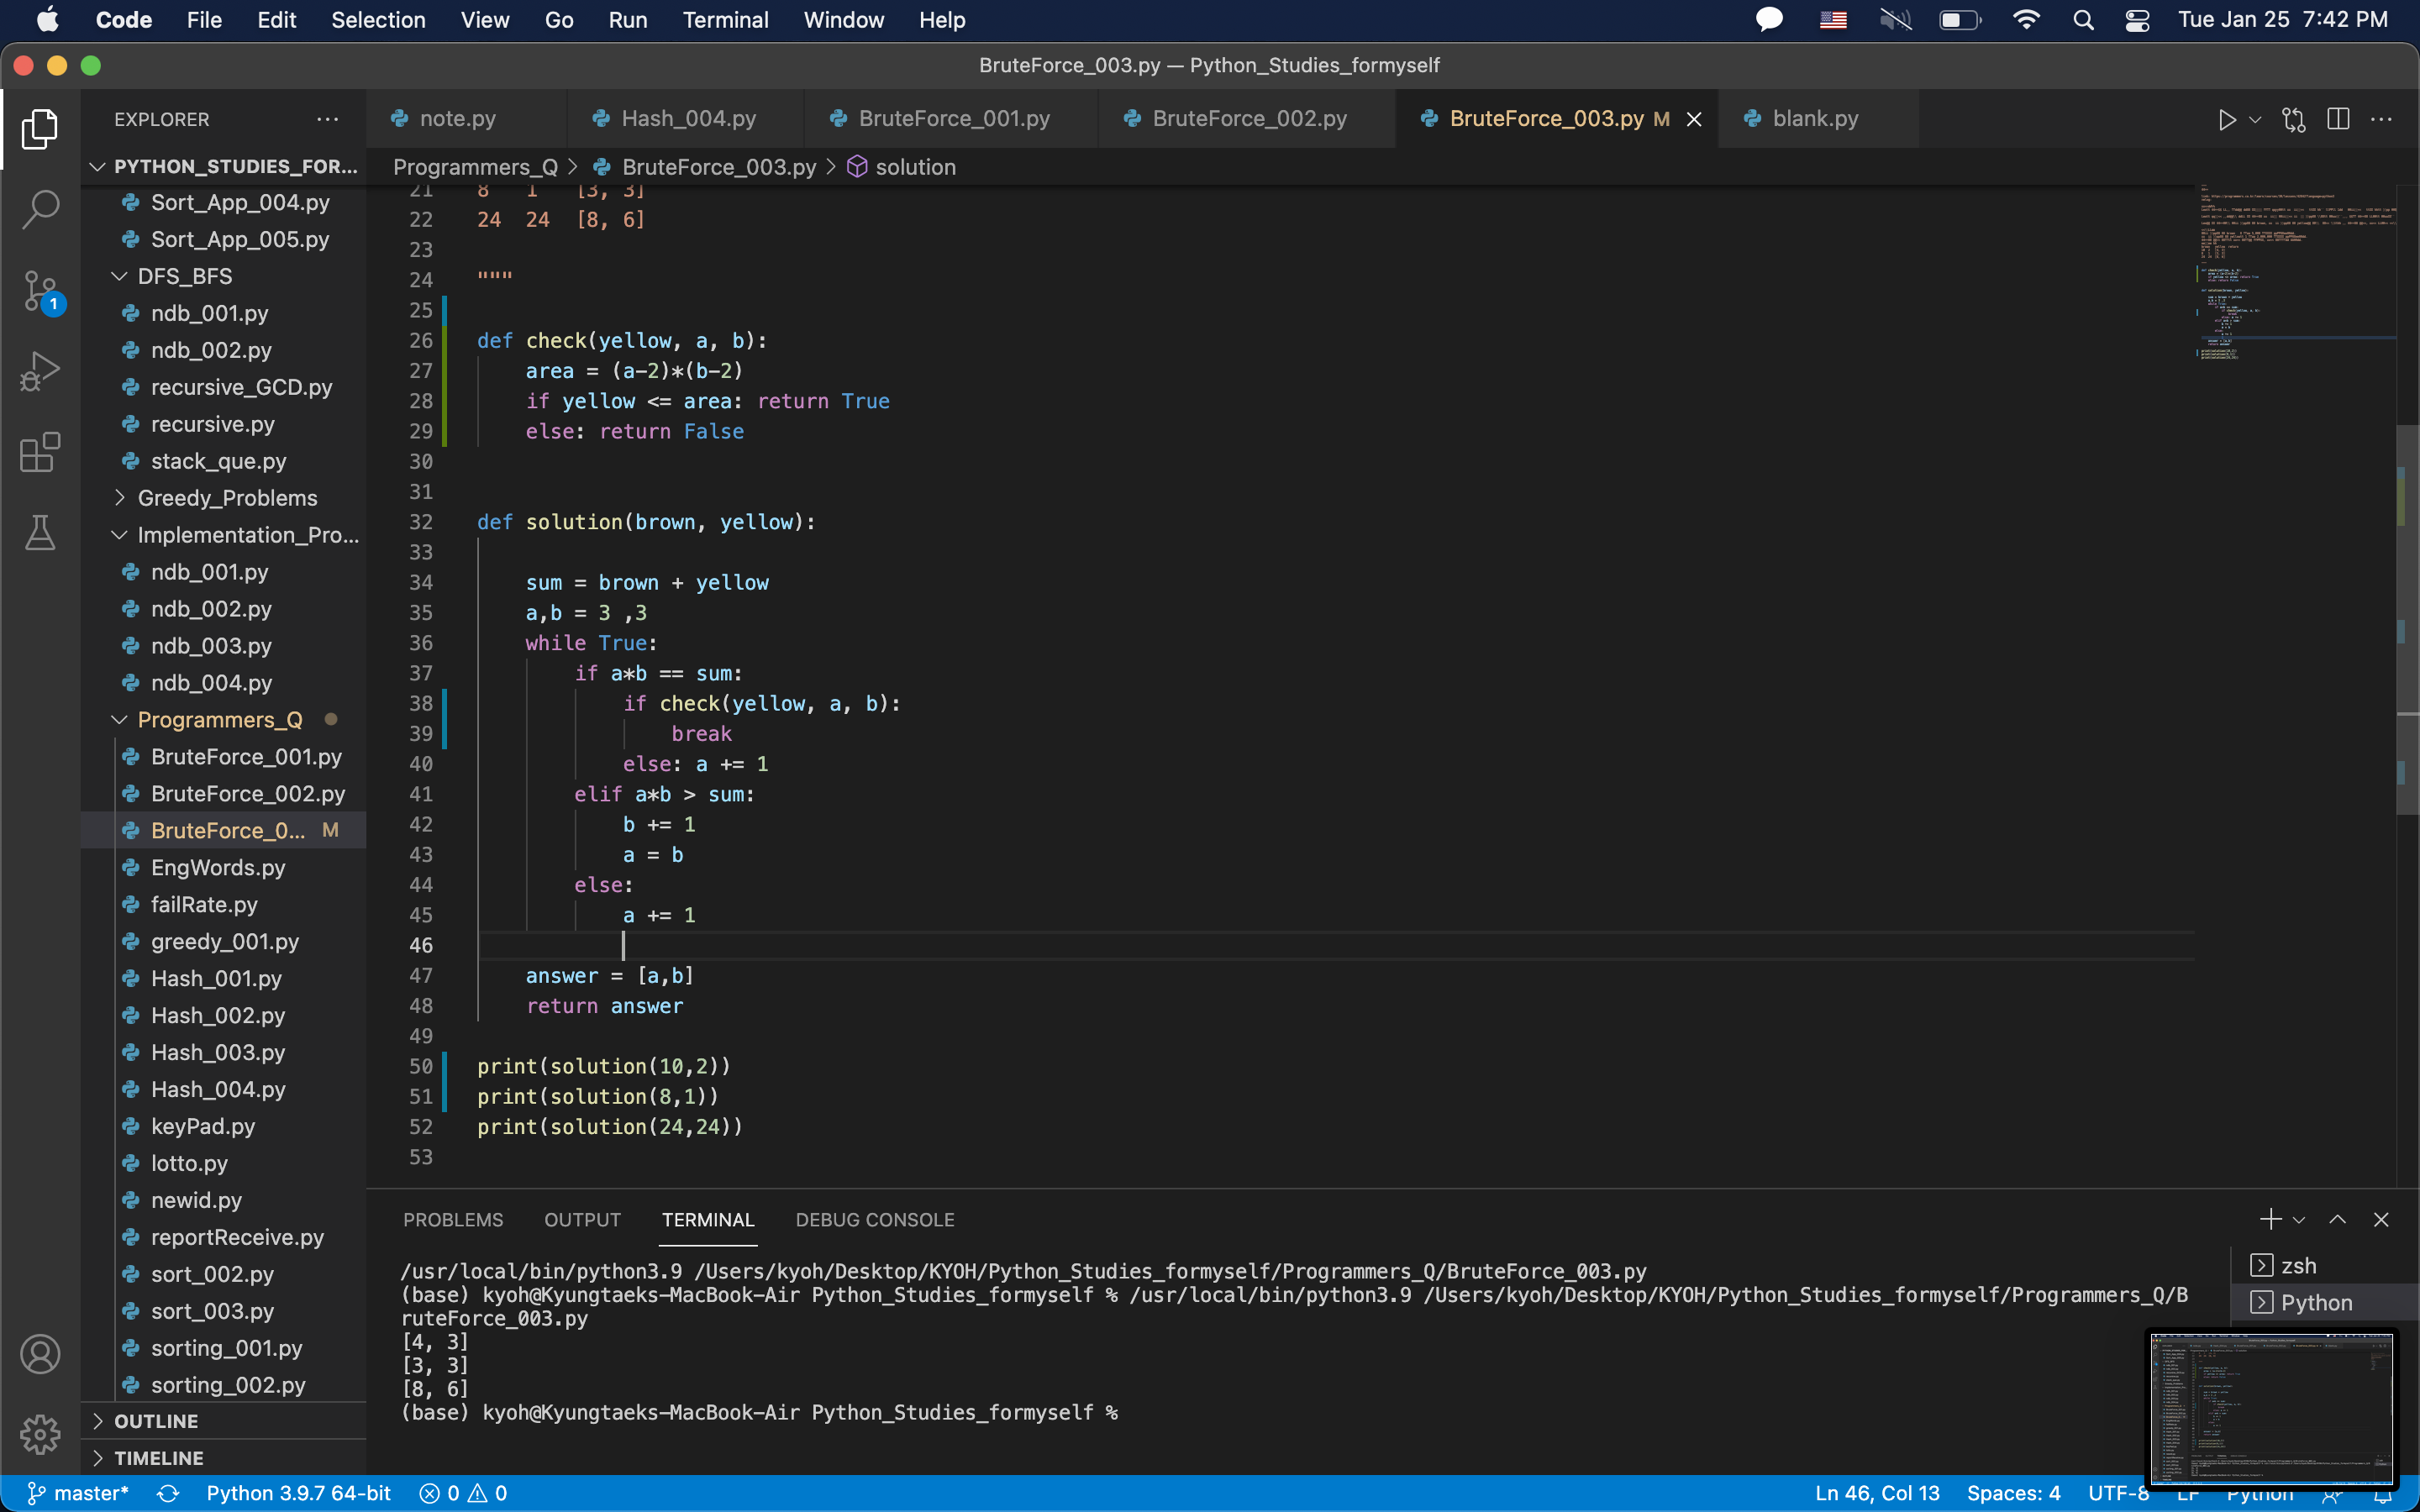Open the Terminal menu in menu bar
Image resolution: width=2420 pixels, height=1512 pixels.
point(725,20)
